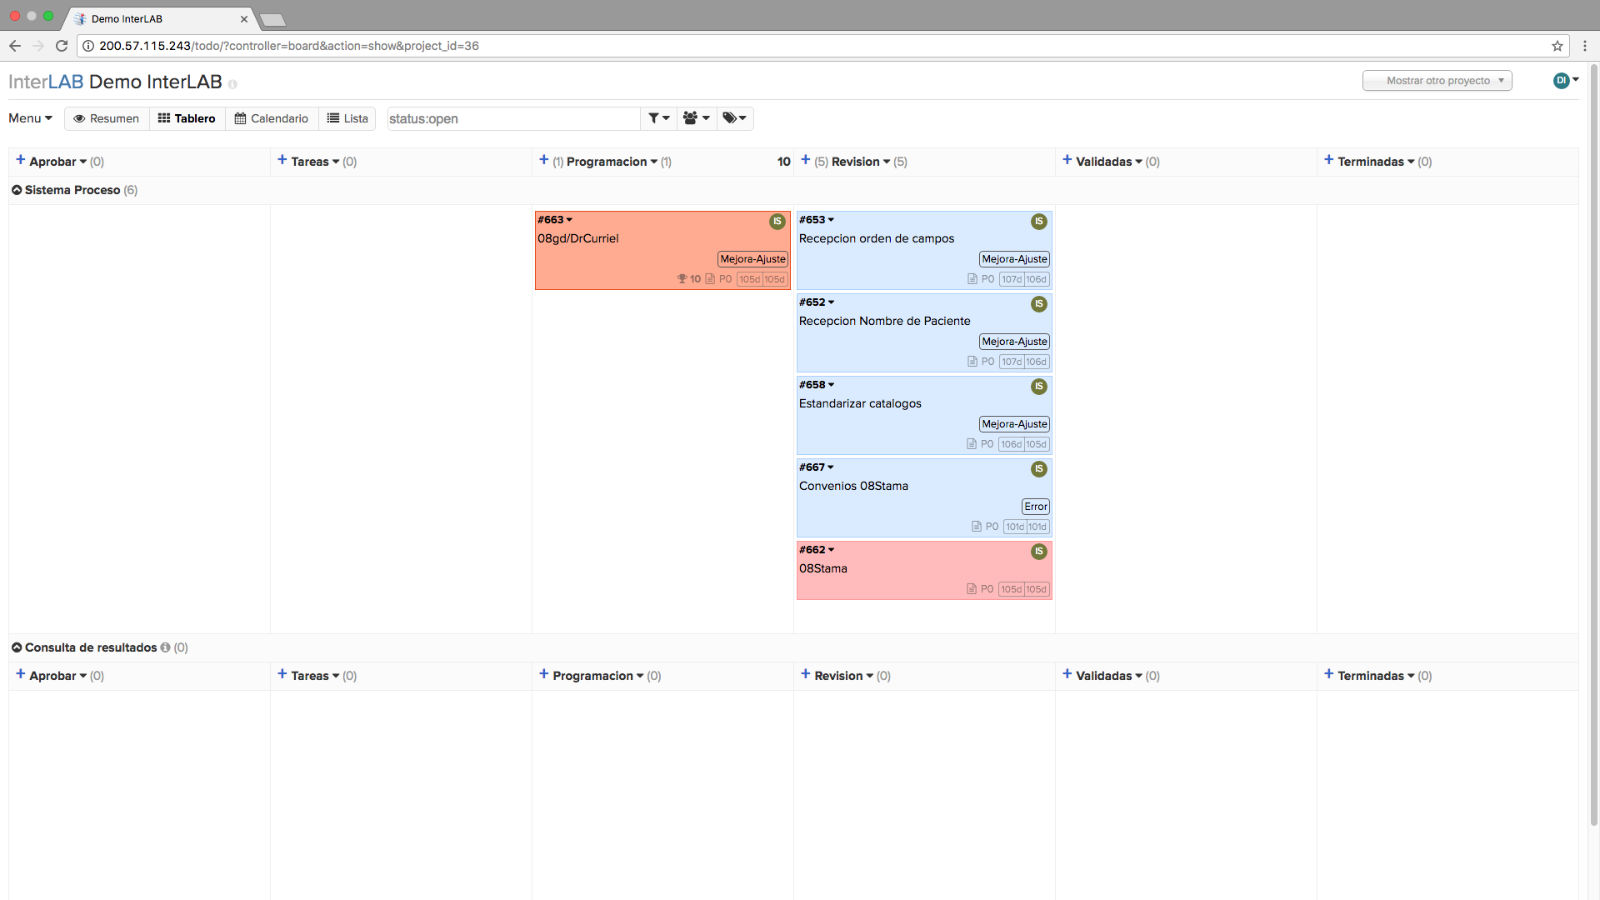Click the info icon next to Consulta de resultados
This screenshot has width=1600, height=900.
click(165, 647)
